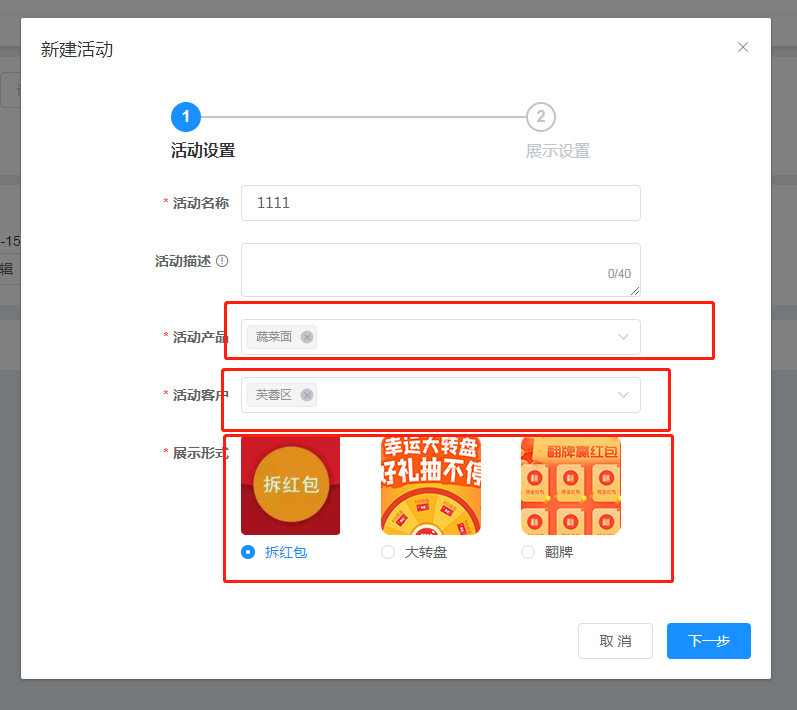Click the 下一步 button
This screenshot has width=797, height=710.
pos(709,641)
